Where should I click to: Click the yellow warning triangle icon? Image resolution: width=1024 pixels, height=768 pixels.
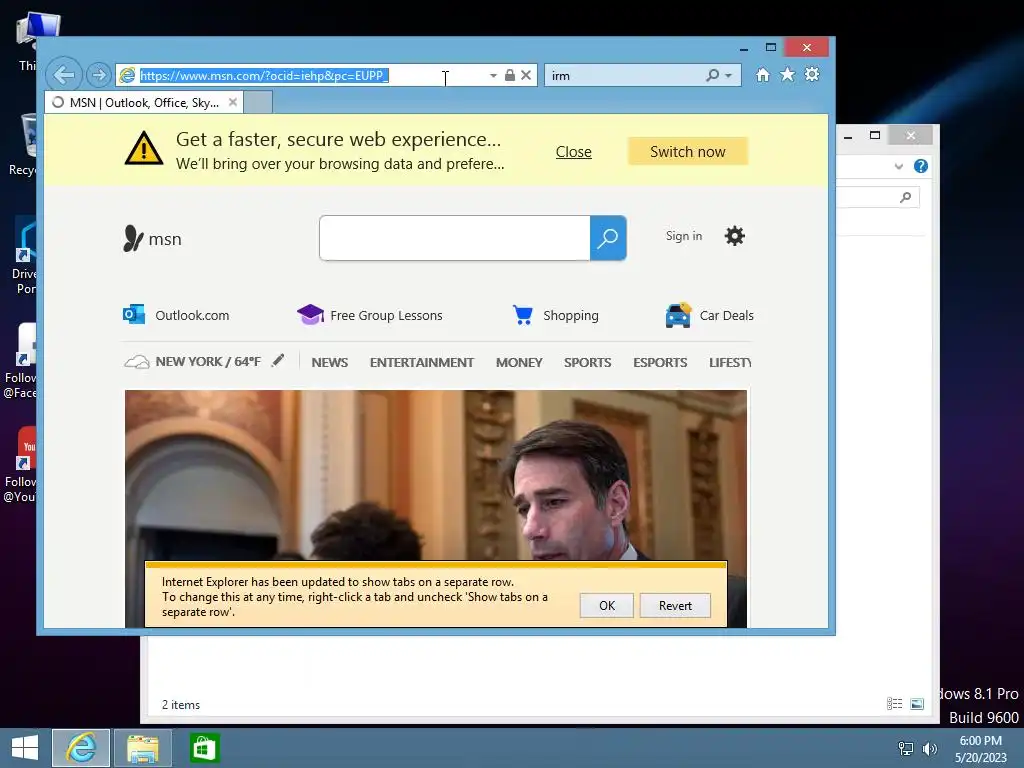[144, 148]
